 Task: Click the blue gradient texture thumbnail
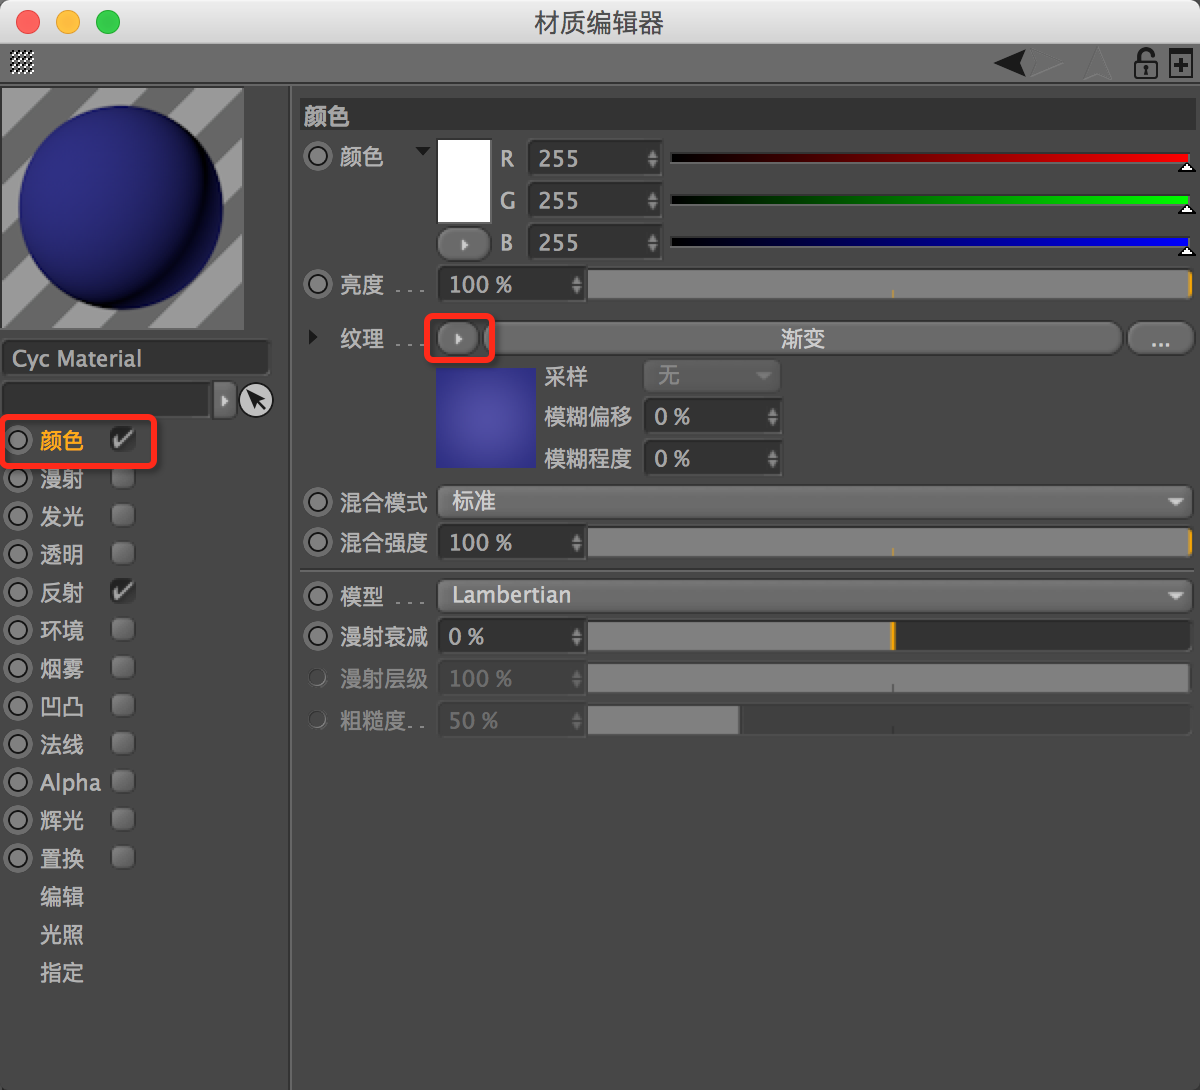tap(486, 417)
